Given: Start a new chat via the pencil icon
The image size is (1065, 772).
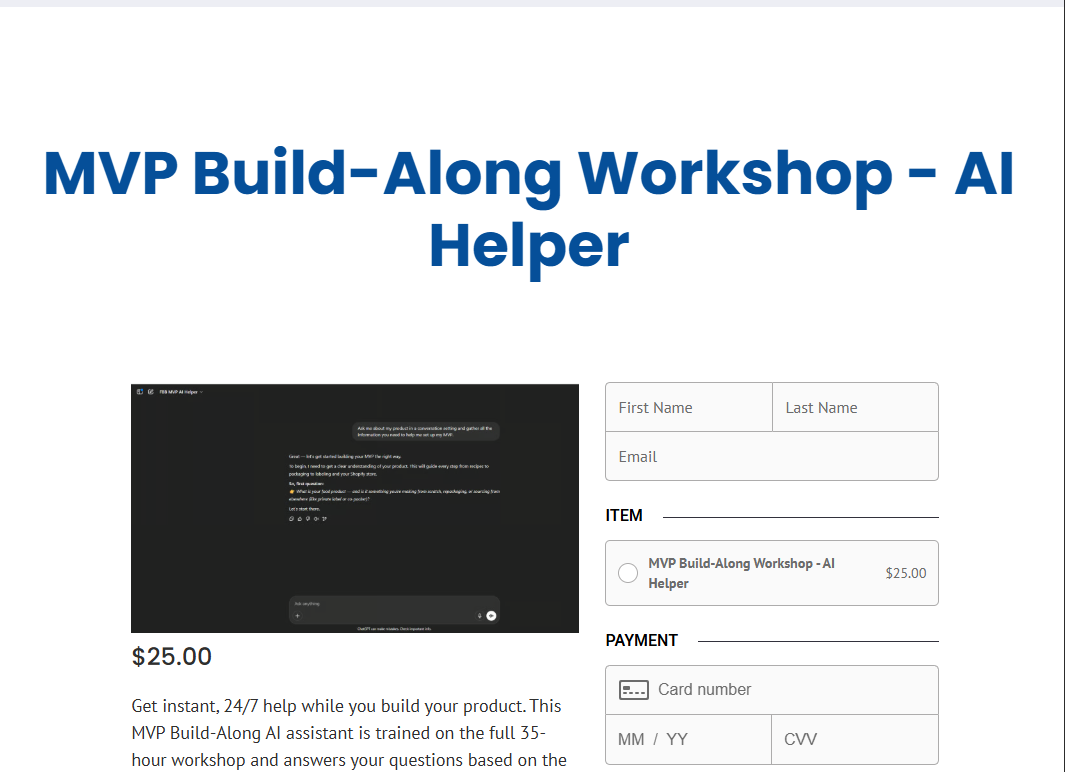Looking at the screenshot, I should point(150,391).
